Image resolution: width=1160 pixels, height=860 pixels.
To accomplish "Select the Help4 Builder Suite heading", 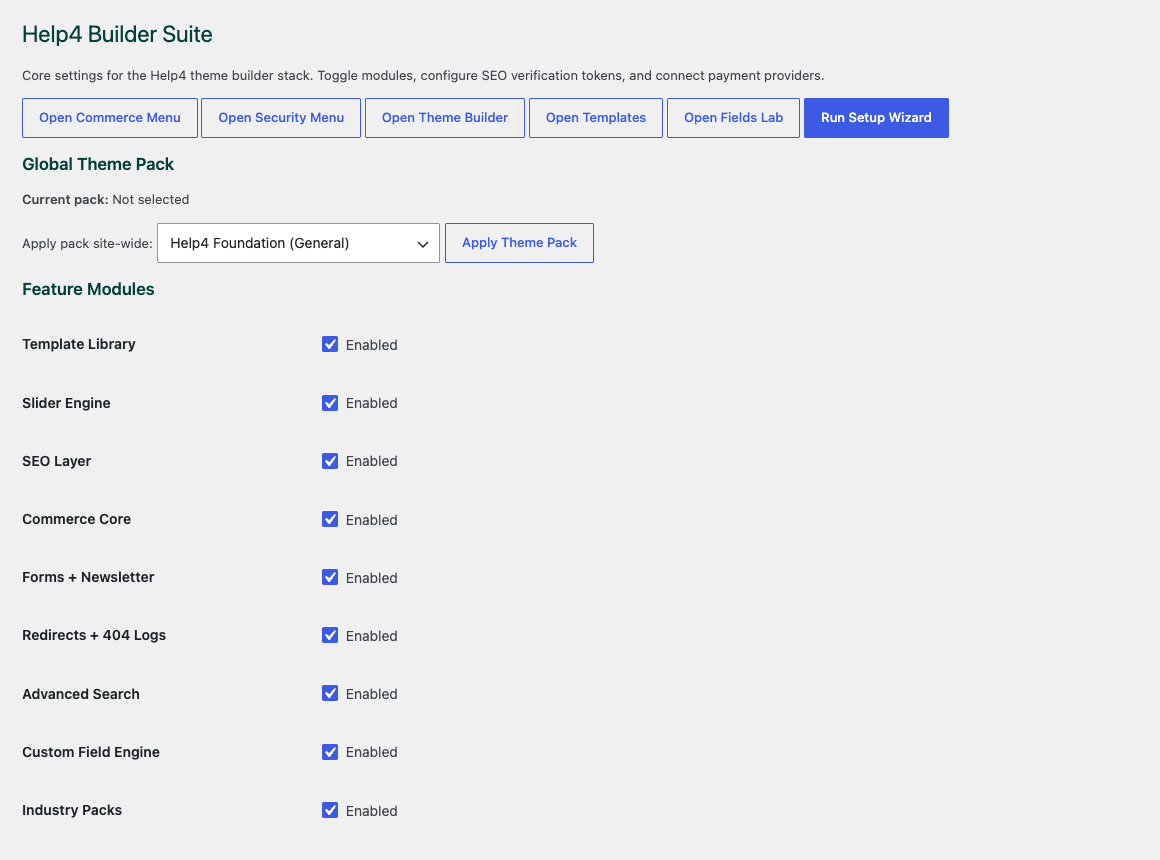I will tap(117, 34).
